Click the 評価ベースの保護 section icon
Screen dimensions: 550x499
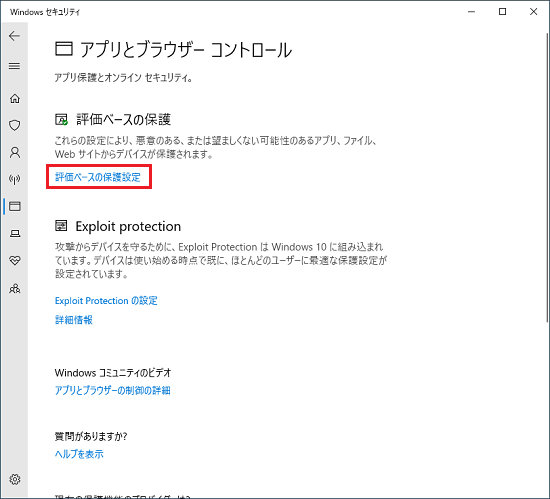click(x=61, y=120)
